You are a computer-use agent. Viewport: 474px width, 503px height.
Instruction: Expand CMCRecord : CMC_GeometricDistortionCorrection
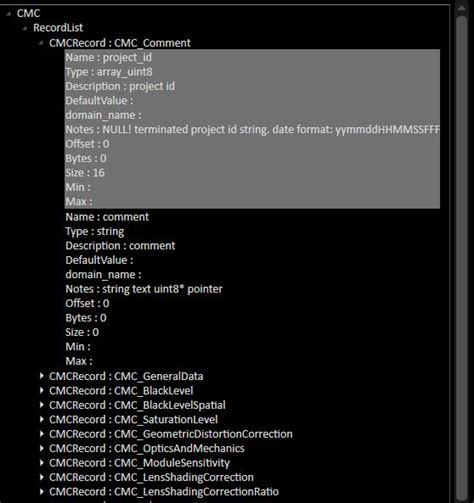[x=41, y=434]
